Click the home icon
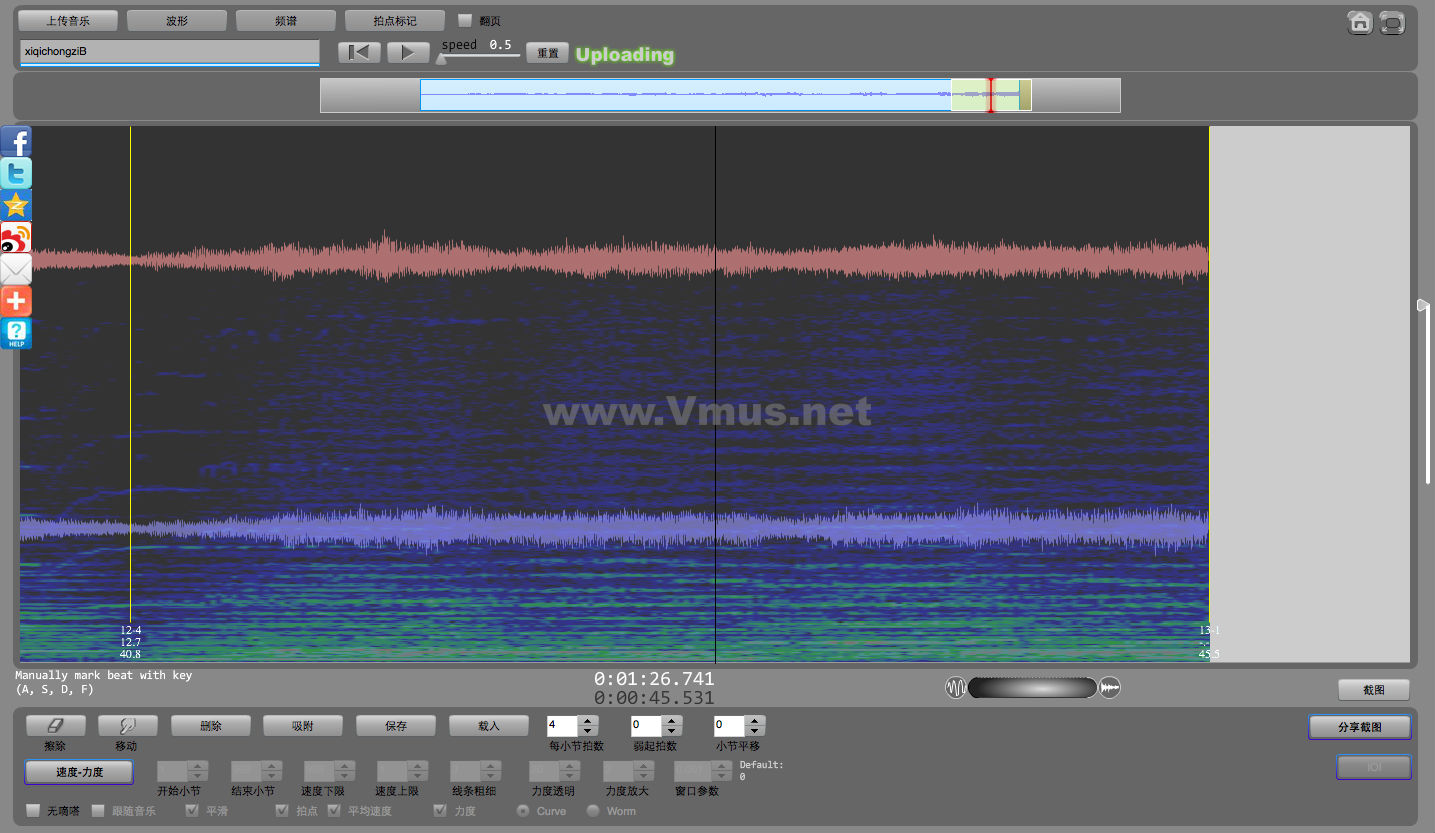The image size is (1435, 833). [x=1360, y=22]
